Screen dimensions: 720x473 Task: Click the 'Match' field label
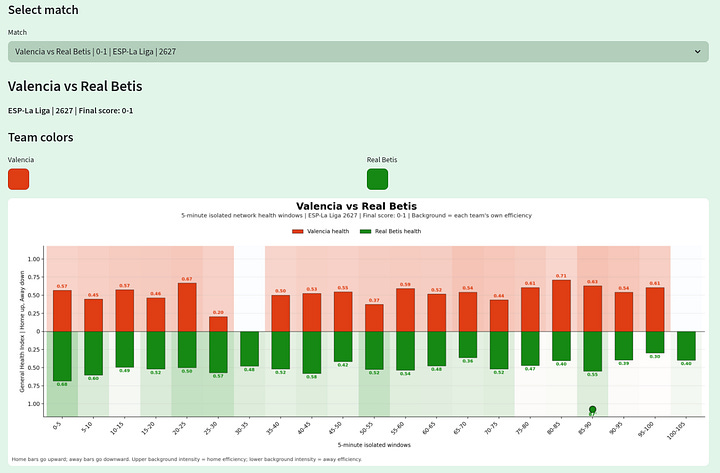[x=17, y=33]
